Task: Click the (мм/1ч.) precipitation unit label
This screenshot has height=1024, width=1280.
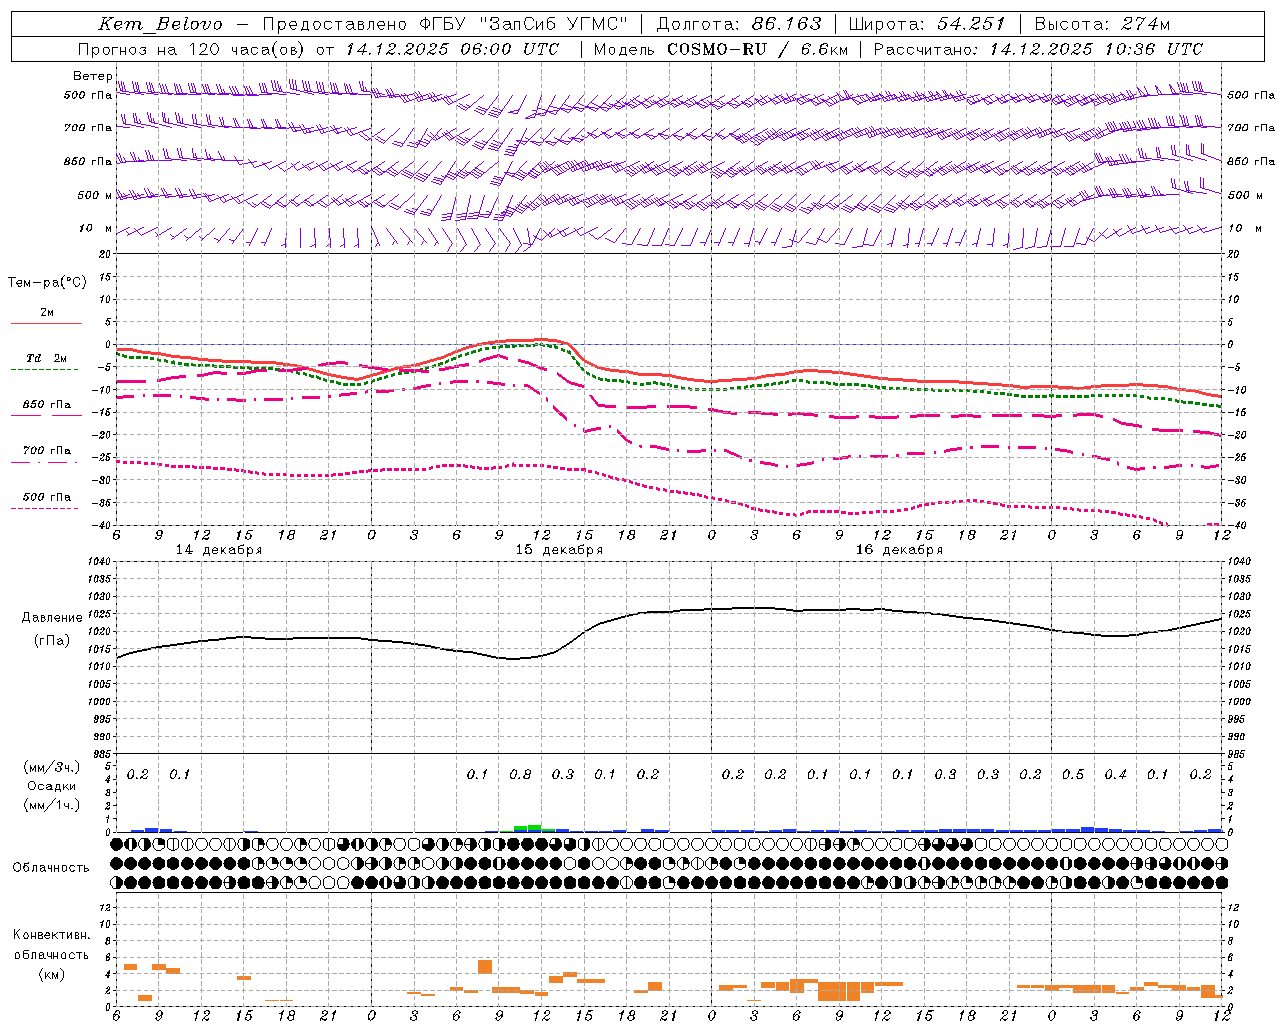Action: click(x=52, y=805)
